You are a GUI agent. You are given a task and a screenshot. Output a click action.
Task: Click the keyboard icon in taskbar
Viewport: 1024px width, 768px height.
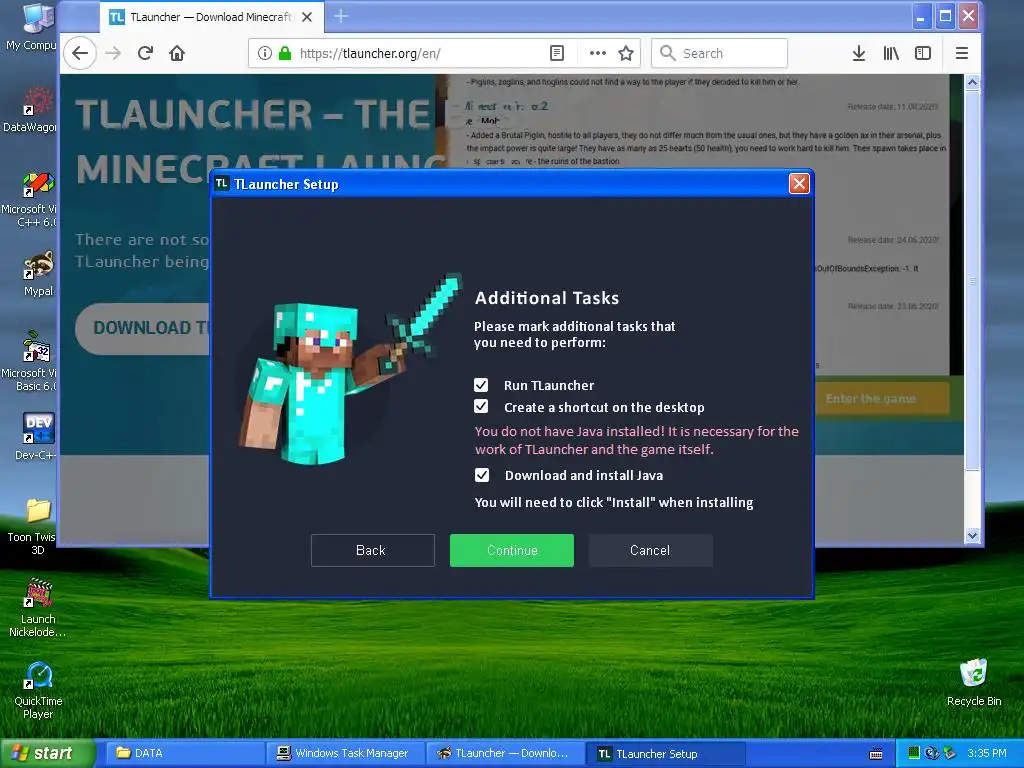tap(876, 754)
